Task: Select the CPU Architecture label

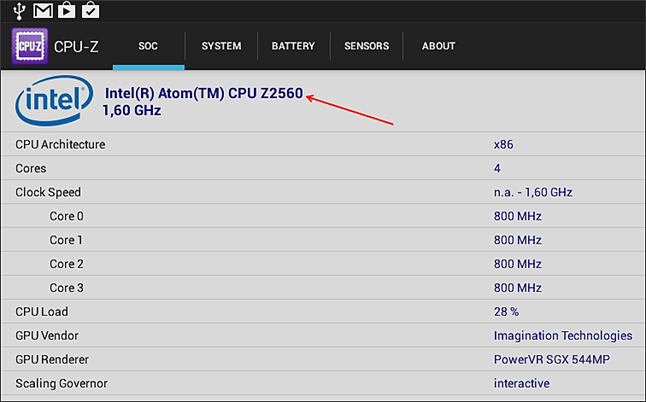Action: pos(60,145)
